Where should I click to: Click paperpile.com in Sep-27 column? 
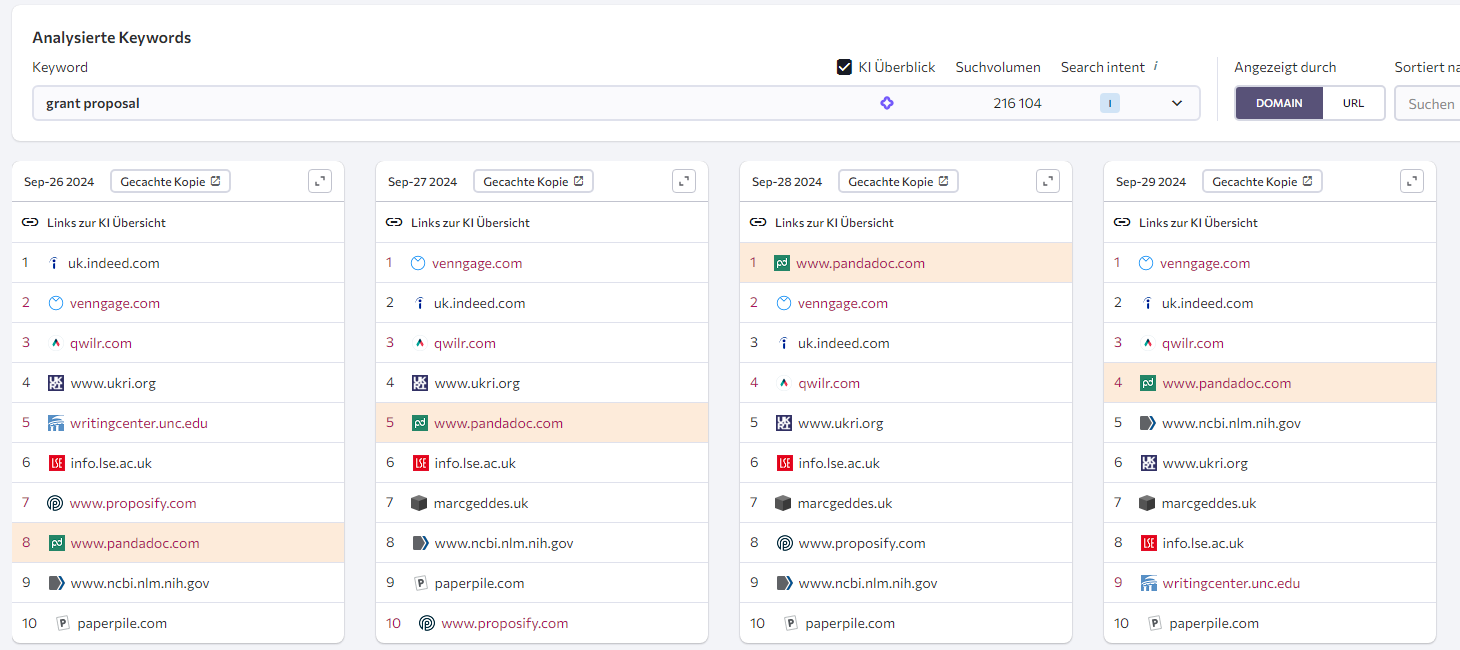pyautogui.click(x=479, y=583)
